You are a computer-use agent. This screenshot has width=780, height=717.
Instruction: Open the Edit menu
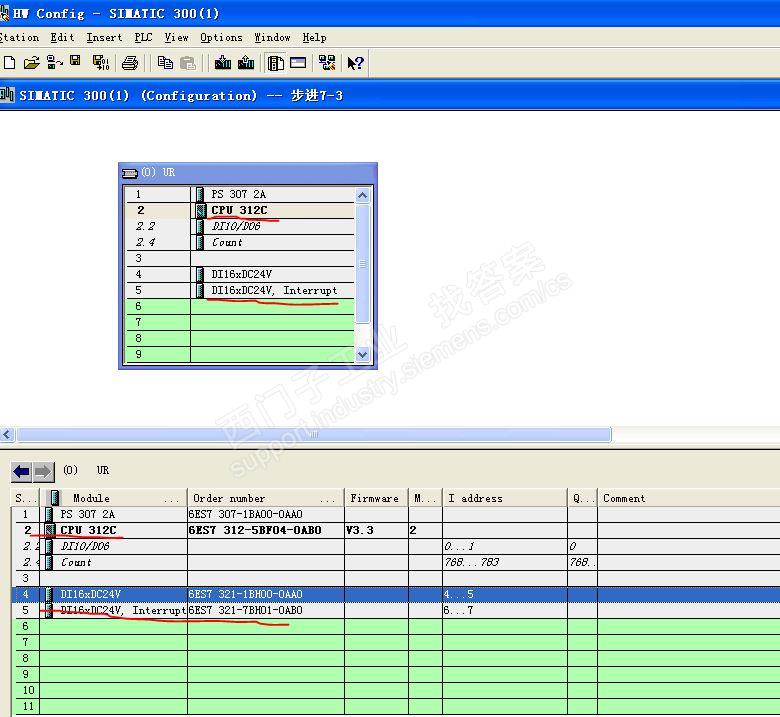(62, 38)
